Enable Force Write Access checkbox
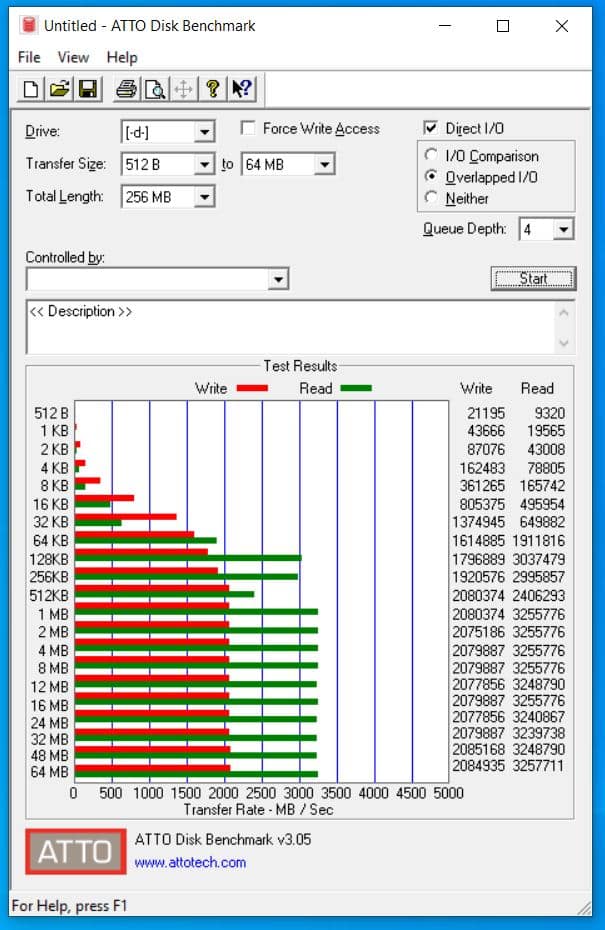The image size is (605, 930). pos(248,128)
